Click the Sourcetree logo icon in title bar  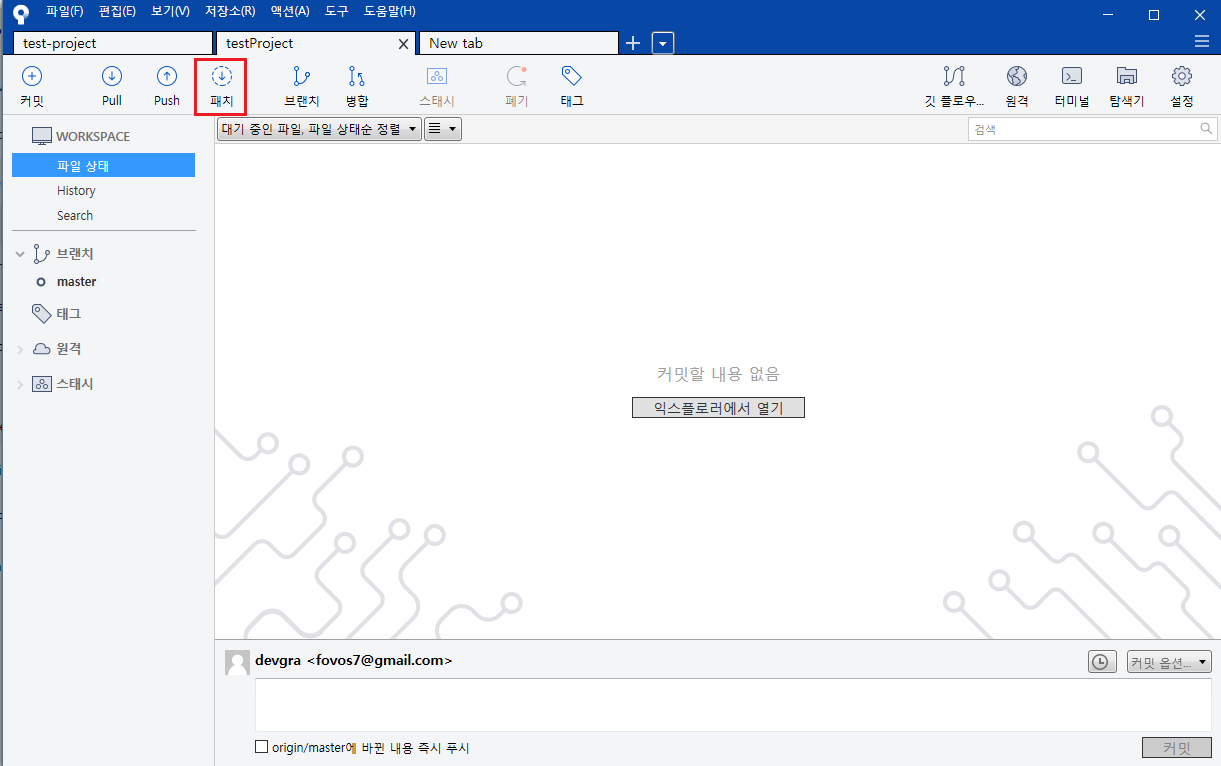[x=20, y=14]
